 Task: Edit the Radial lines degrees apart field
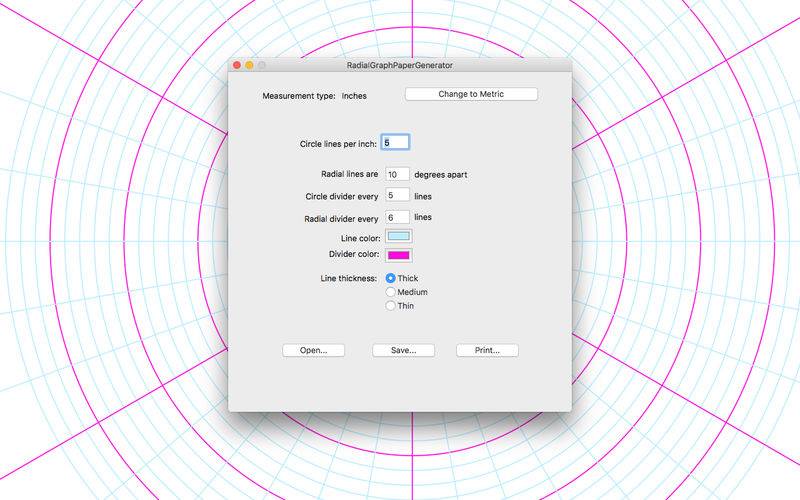click(x=397, y=174)
